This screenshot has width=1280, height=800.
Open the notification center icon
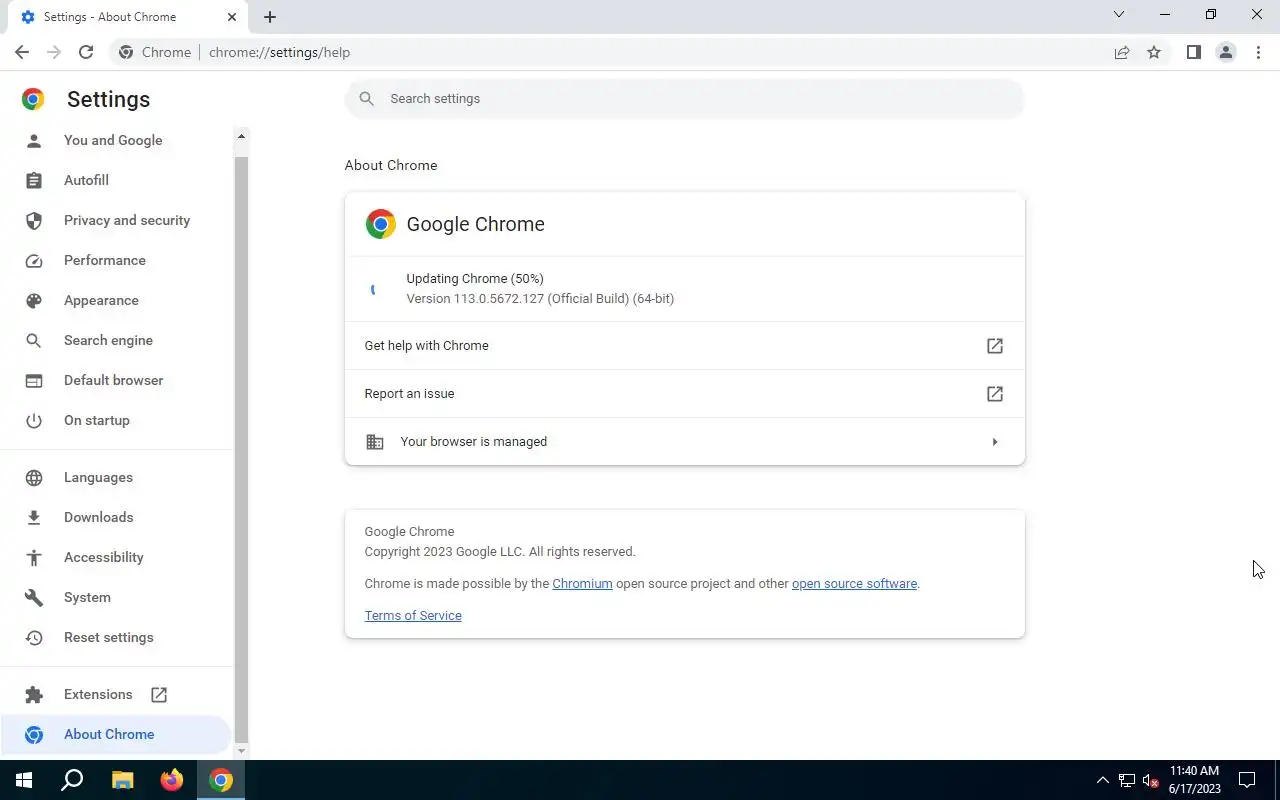1247,780
